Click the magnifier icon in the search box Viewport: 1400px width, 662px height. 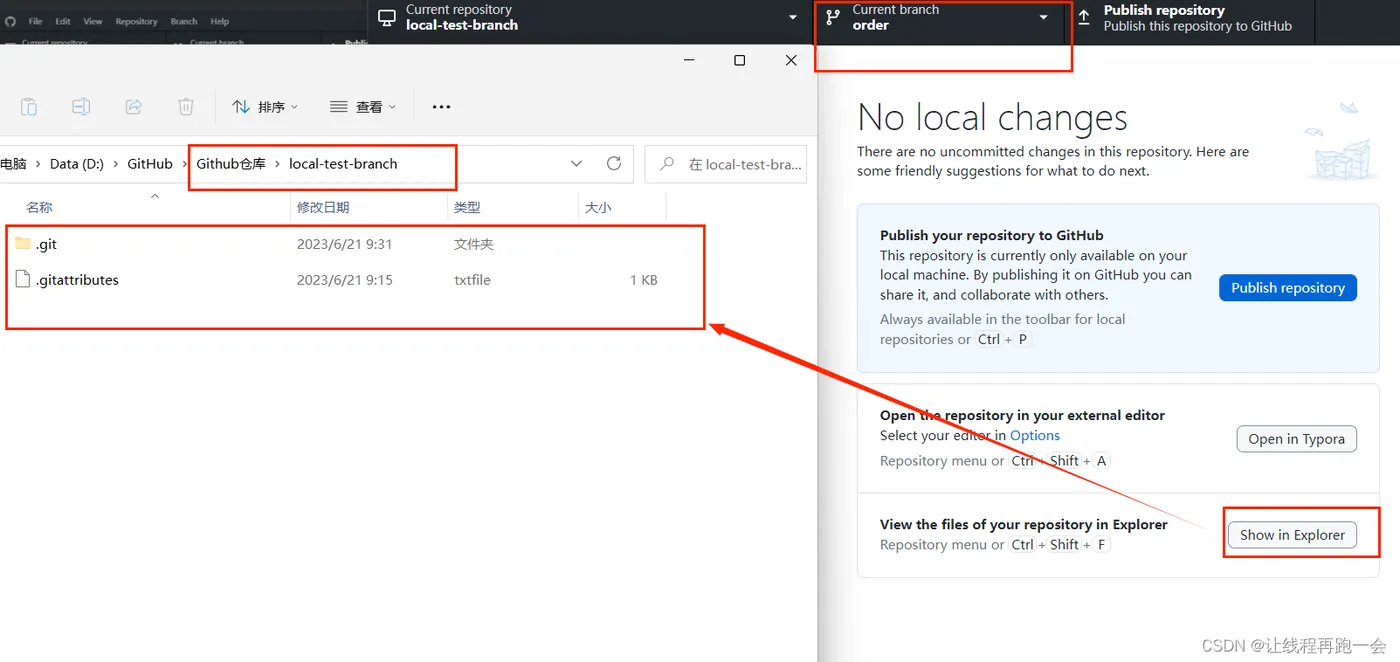(667, 164)
